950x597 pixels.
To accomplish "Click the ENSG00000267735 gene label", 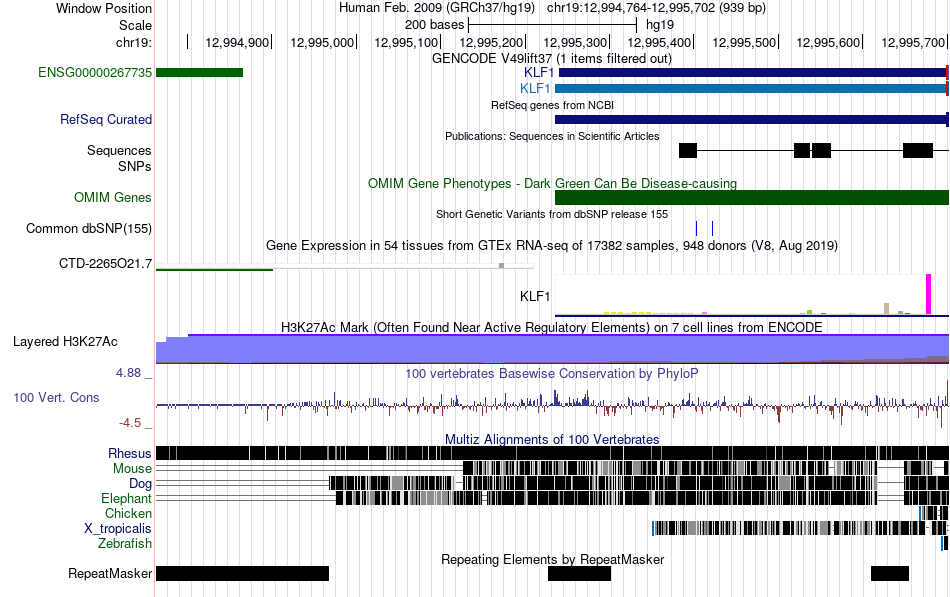I will pyautogui.click(x=95, y=73).
